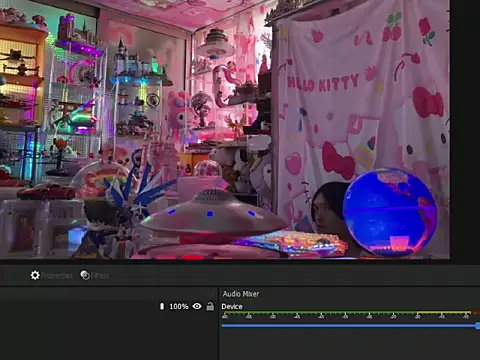Open source Properties via gear icon
This screenshot has height=360, width=480.
(35, 275)
